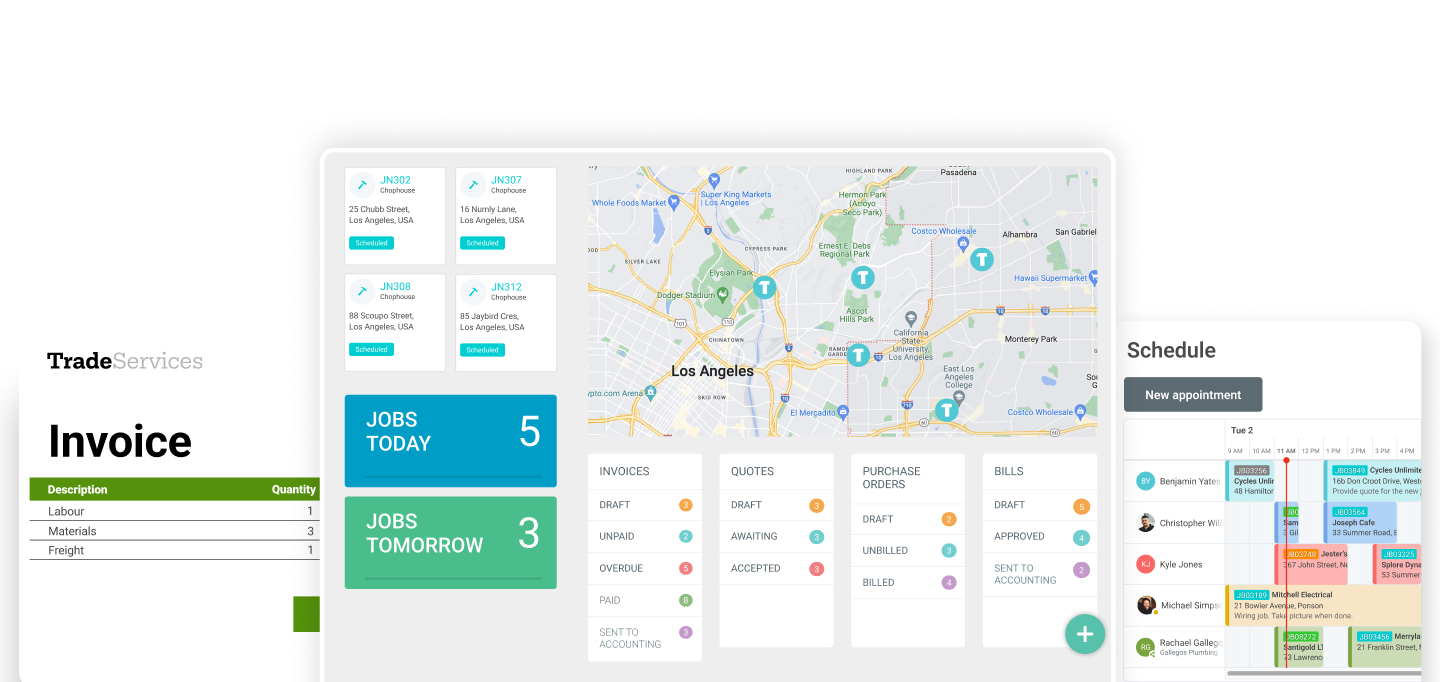Open appointment JB03456 Merryla
The height and width of the screenshot is (682, 1440).
pyautogui.click(x=1385, y=647)
